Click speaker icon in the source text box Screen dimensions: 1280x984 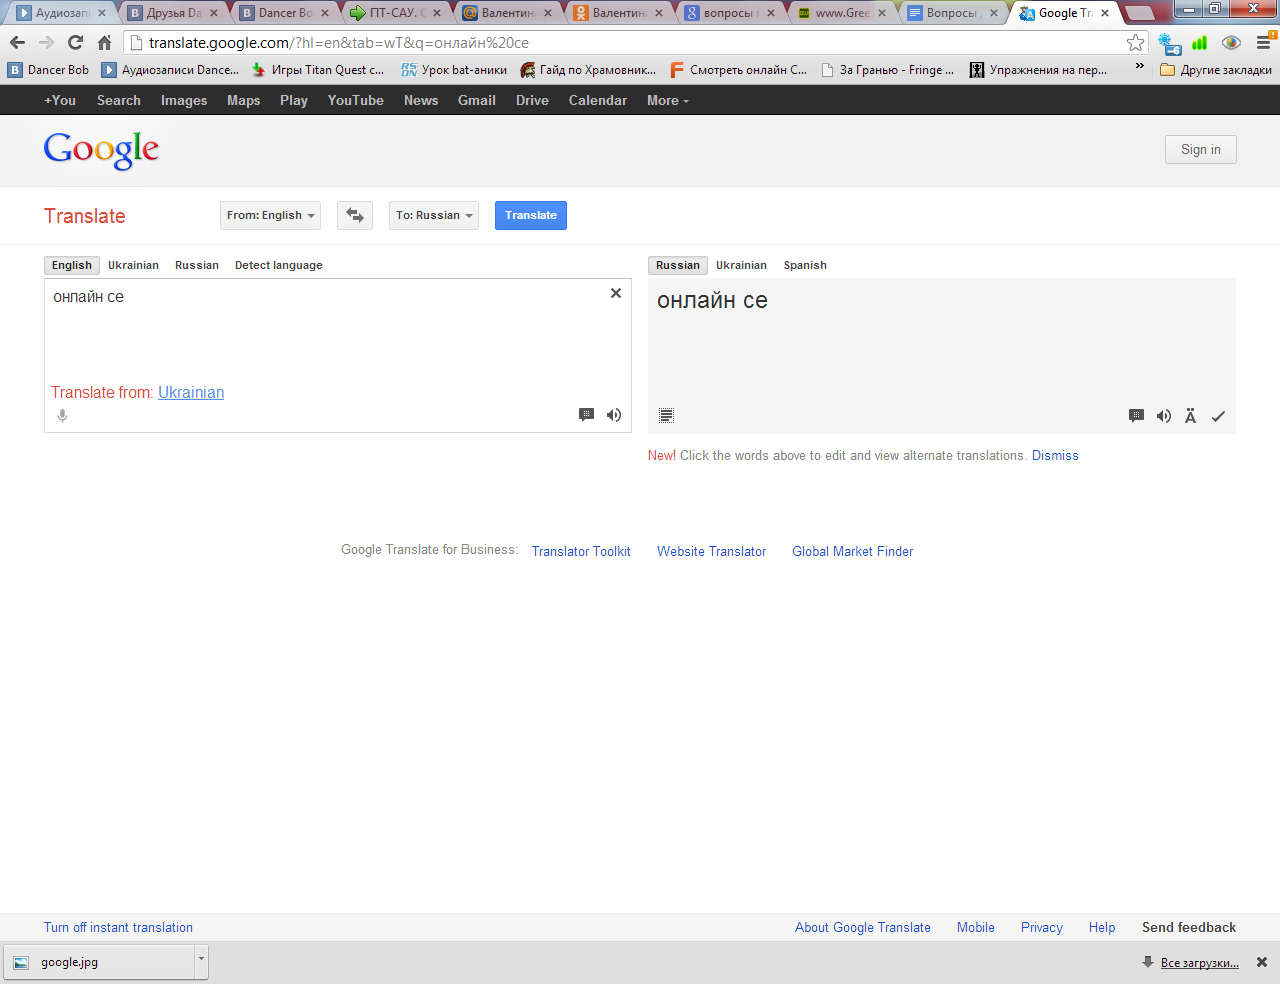click(x=614, y=415)
